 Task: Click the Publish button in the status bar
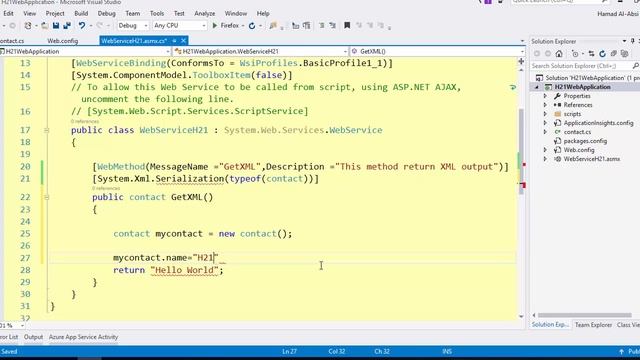(x=629, y=351)
